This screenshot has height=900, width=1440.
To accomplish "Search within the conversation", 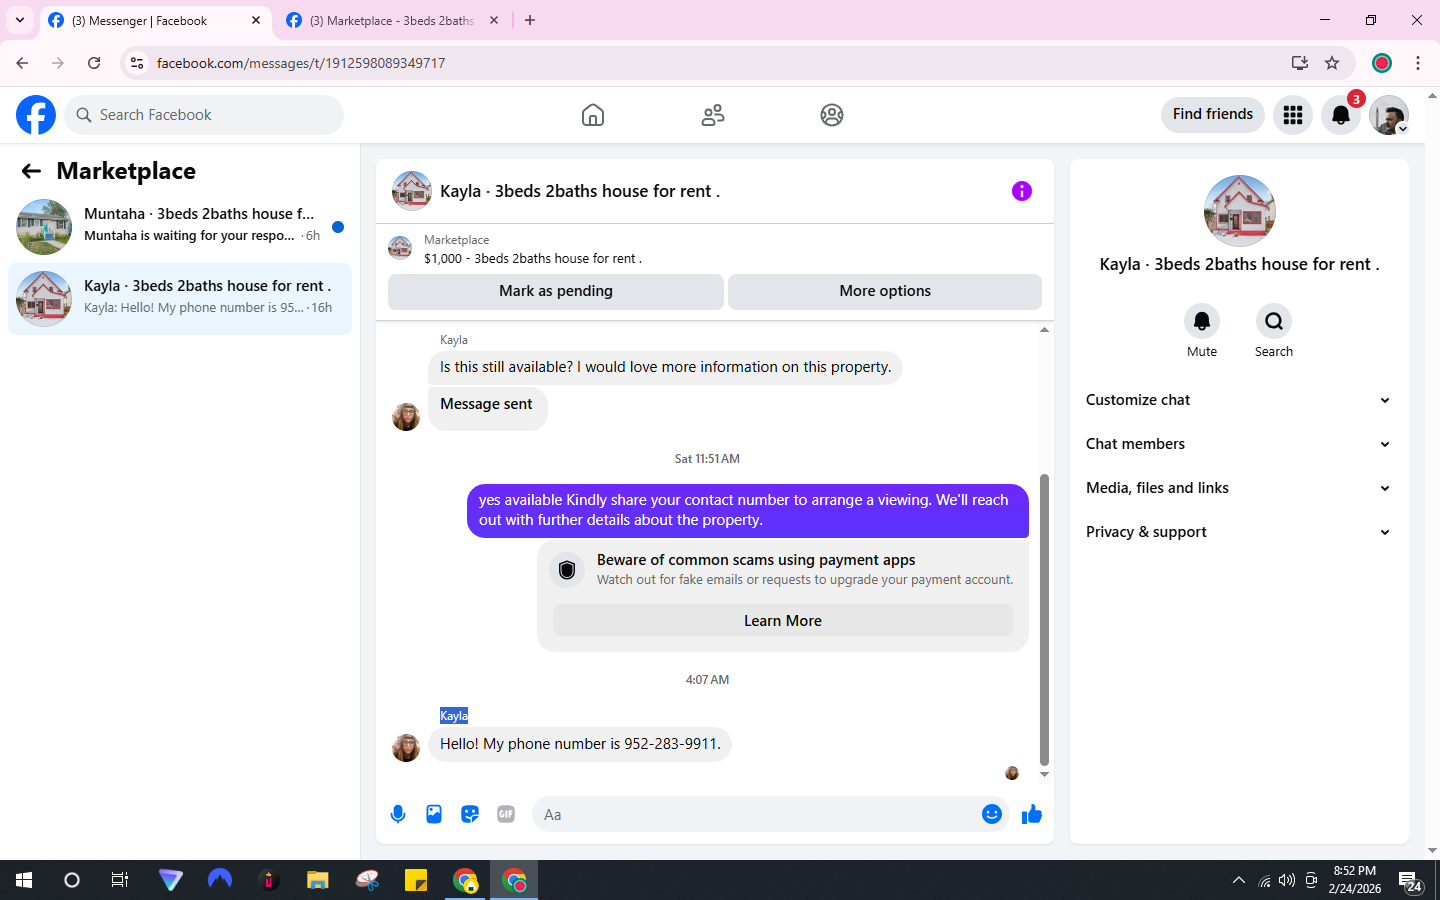I will pos(1274,321).
